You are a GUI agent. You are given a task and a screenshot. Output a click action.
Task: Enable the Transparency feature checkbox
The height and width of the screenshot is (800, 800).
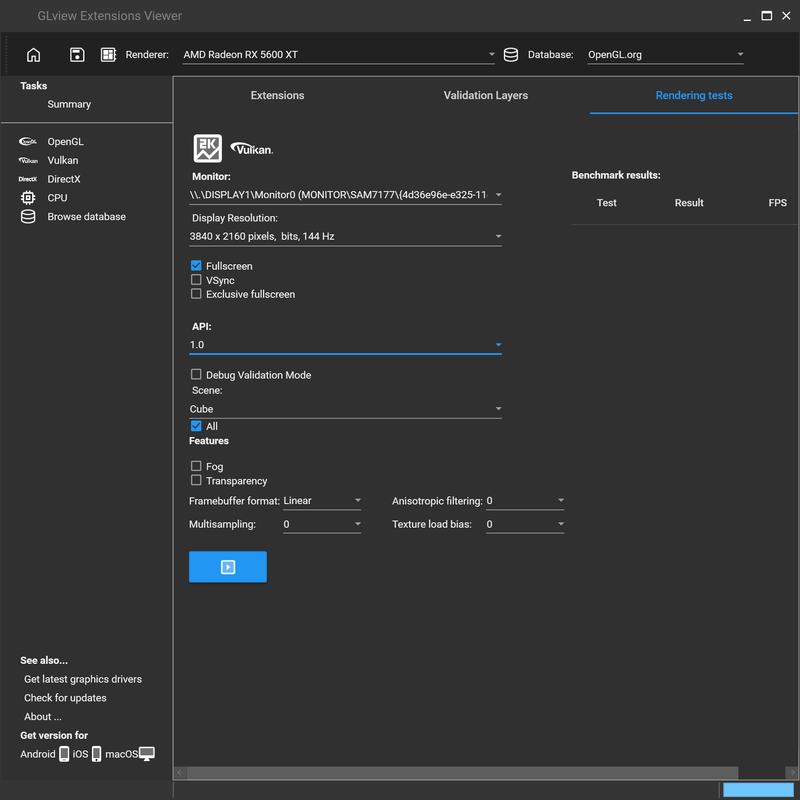tap(196, 480)
